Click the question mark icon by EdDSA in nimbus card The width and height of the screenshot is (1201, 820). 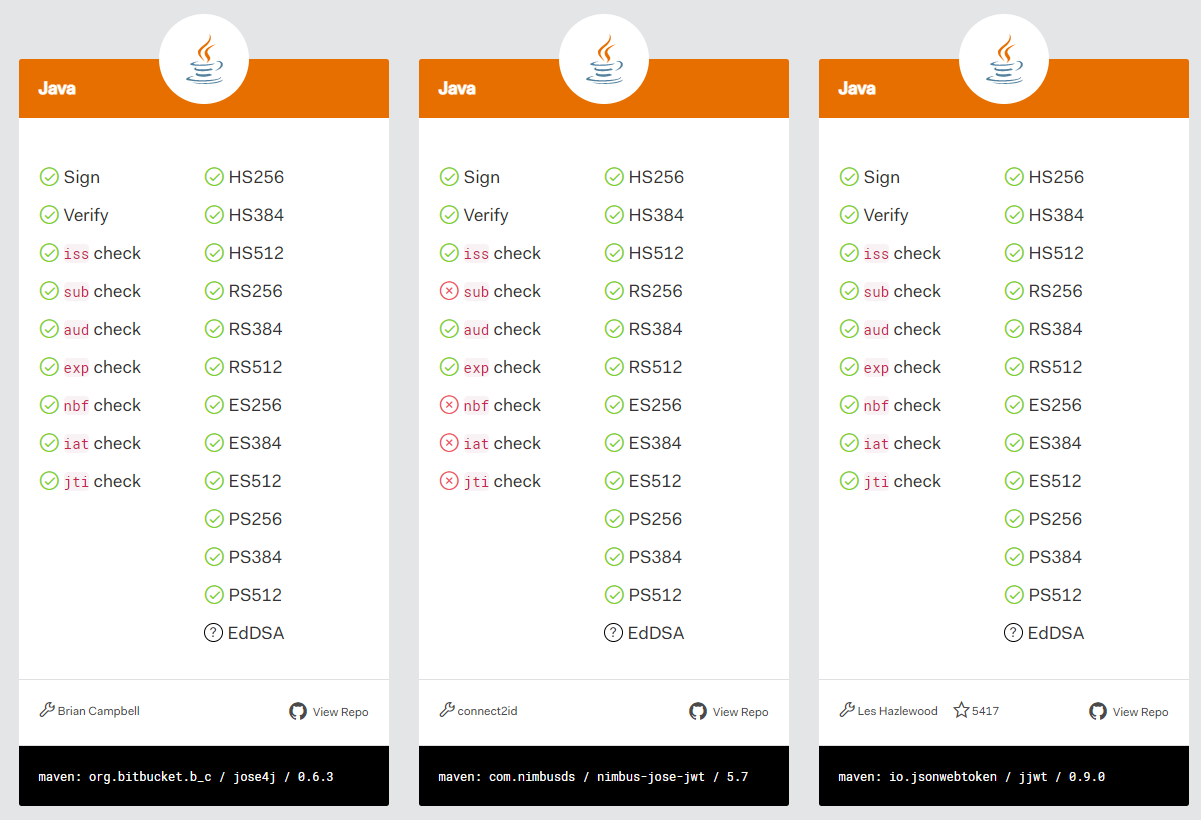(x=614, y=633)
